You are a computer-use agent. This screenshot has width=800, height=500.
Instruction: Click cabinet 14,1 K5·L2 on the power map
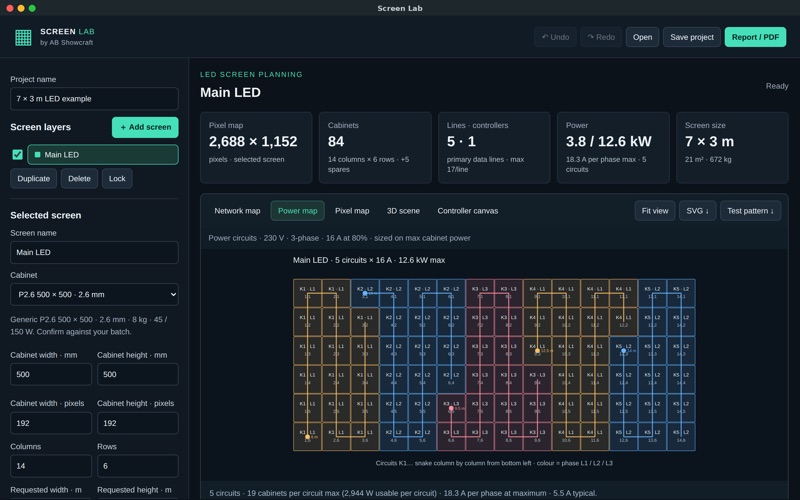click(x=681, y=293)
